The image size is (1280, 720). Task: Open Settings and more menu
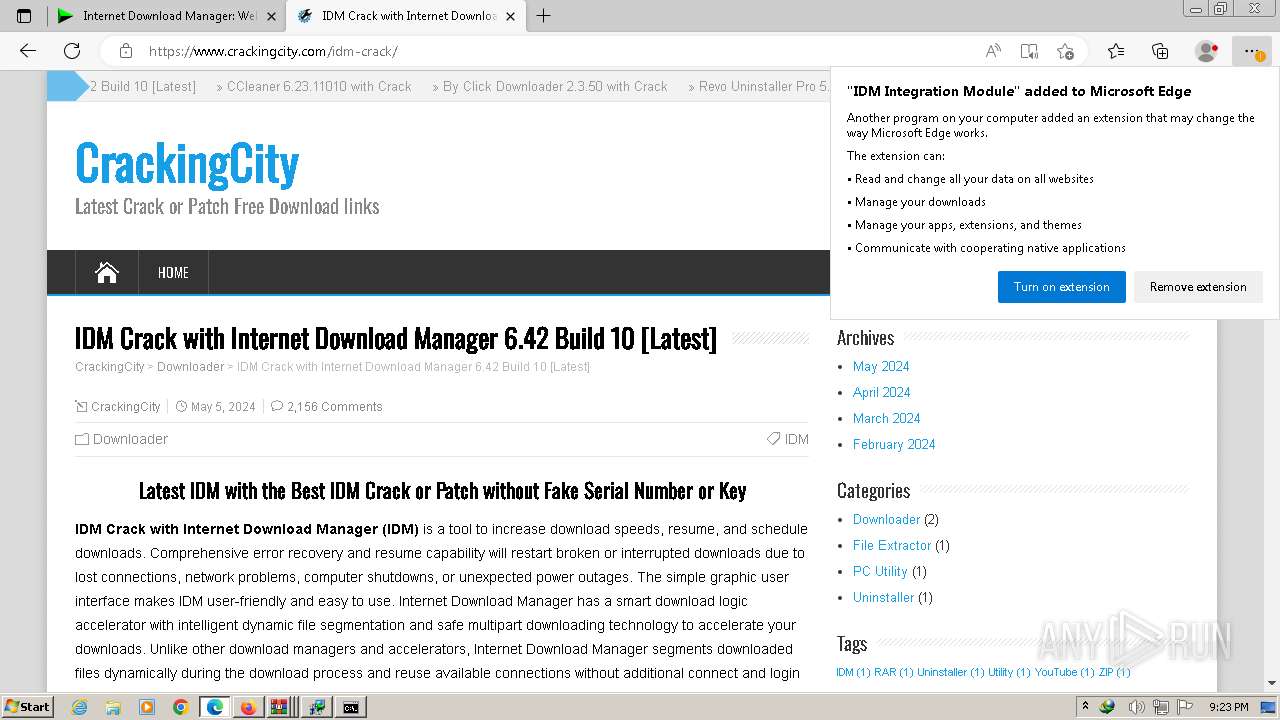(x=1251, y=51)
